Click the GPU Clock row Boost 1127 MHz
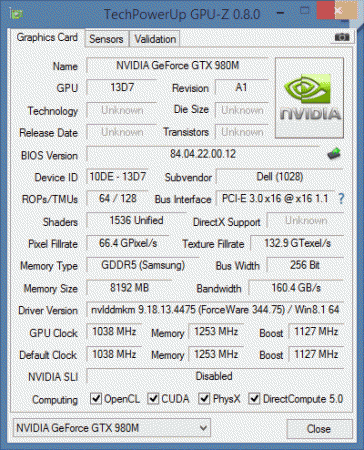The height and width of the screenshot is (450, 364). pyautogui.click(x=316, y=332)
